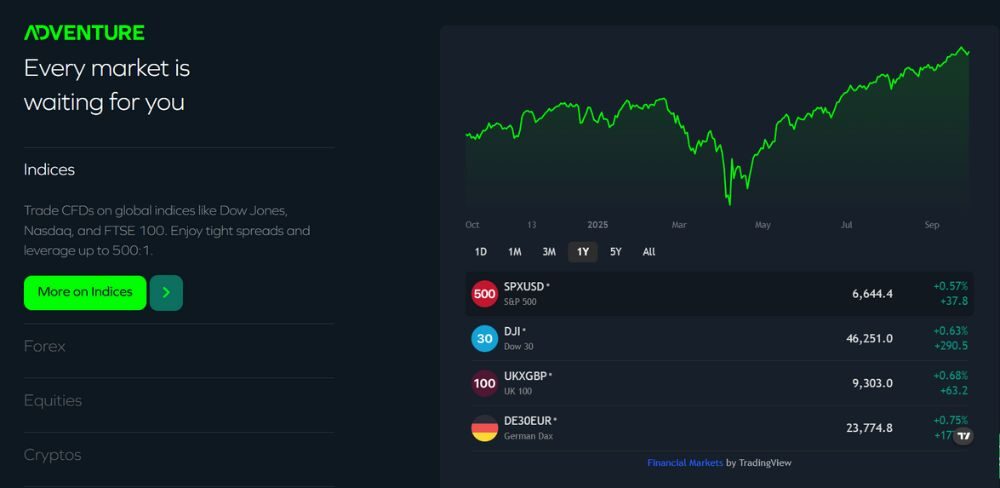The width and height of the screenshot is (1000, 488).
Task: Select the 3M time range
Action: pos(549,252)
